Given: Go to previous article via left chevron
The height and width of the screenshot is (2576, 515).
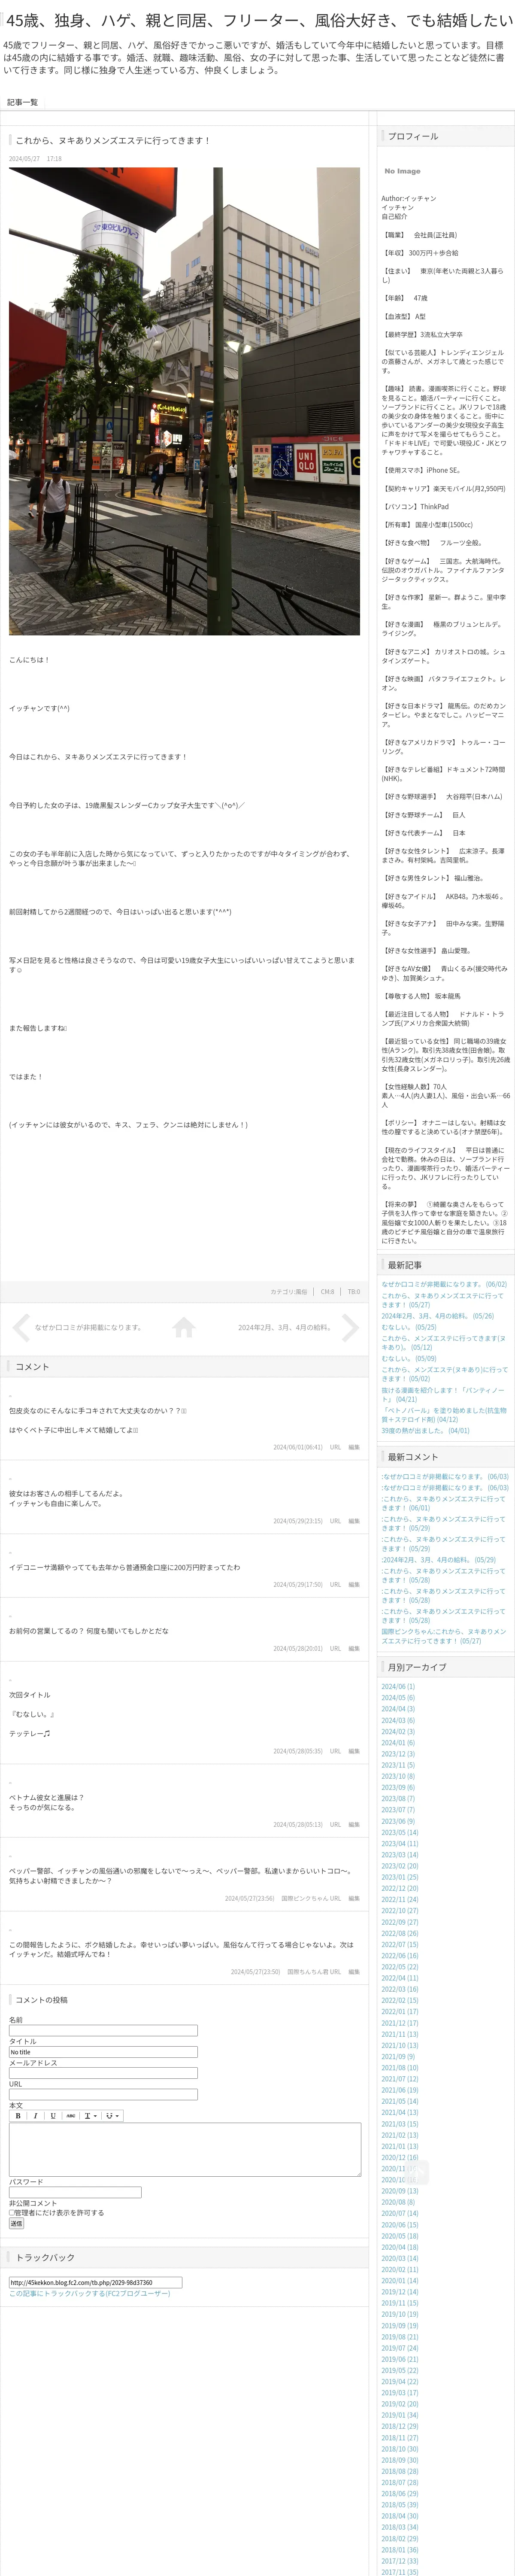Looking at the screenshot, I should pos(21,1327).
